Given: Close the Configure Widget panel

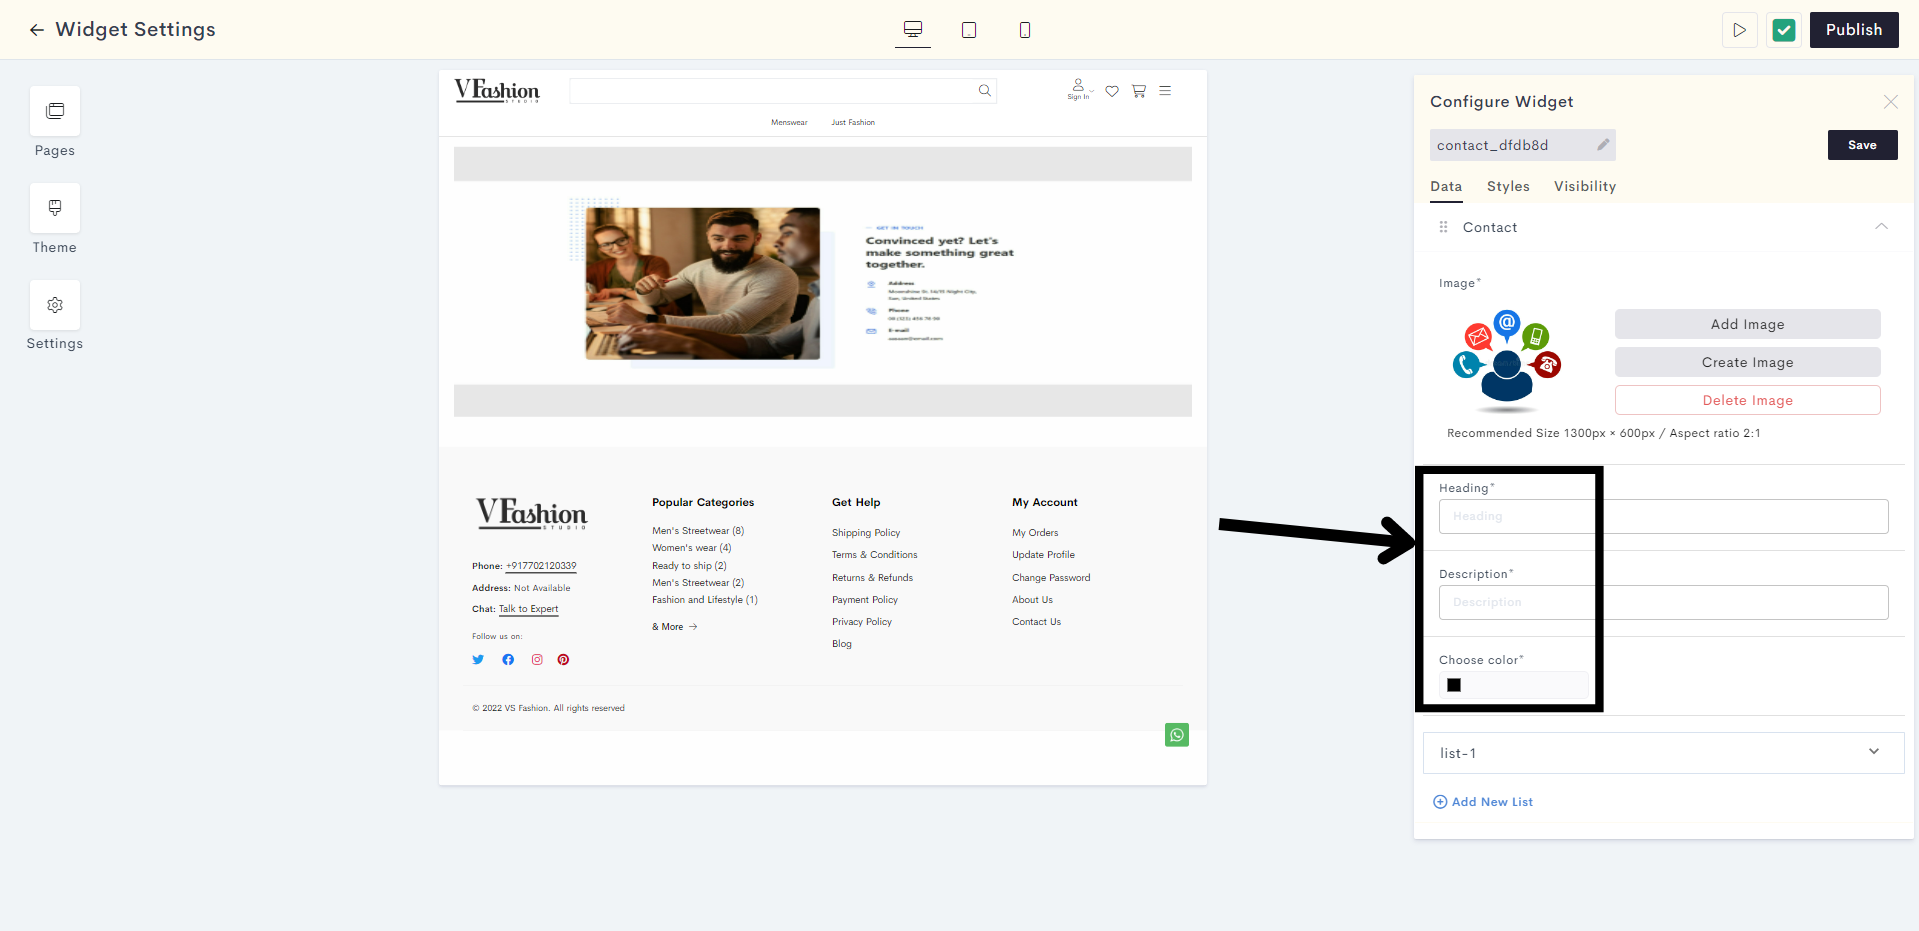Looking at the screenshot, I should (x=1890, y=102).
